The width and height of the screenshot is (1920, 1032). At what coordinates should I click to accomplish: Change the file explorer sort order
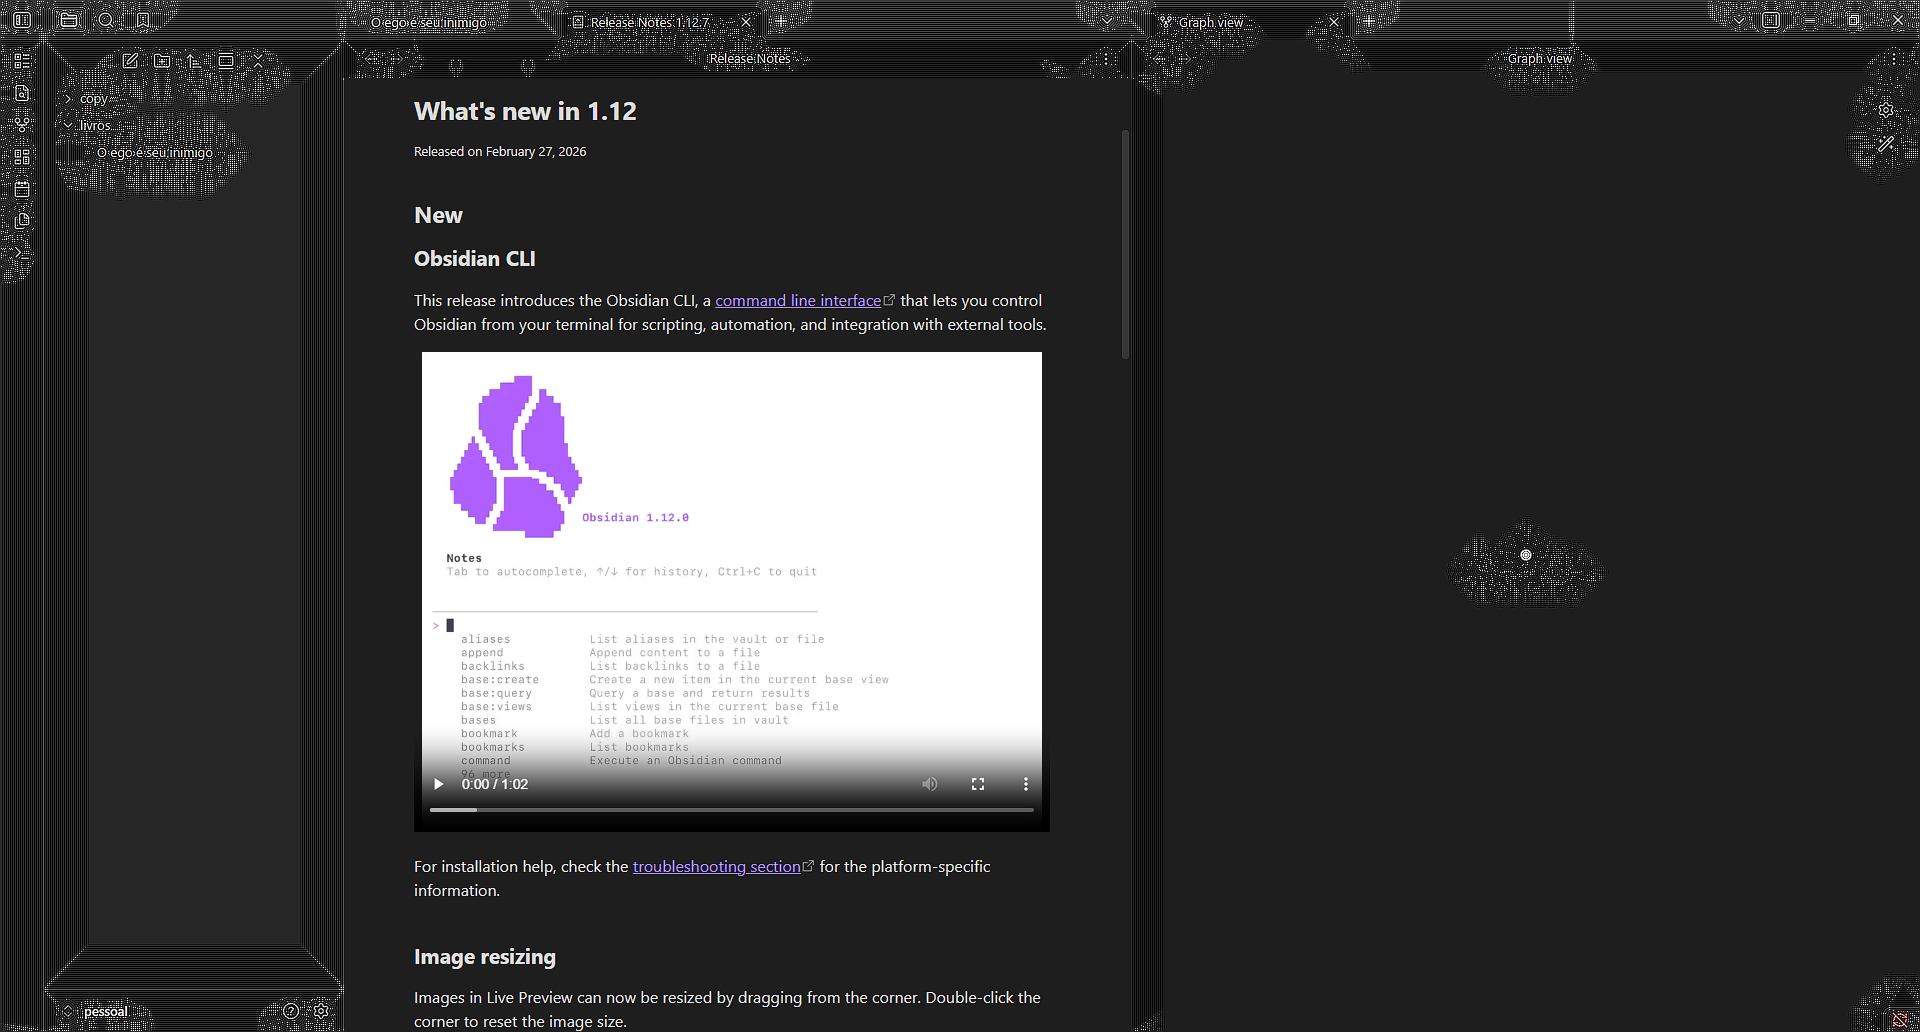[194, 60]
